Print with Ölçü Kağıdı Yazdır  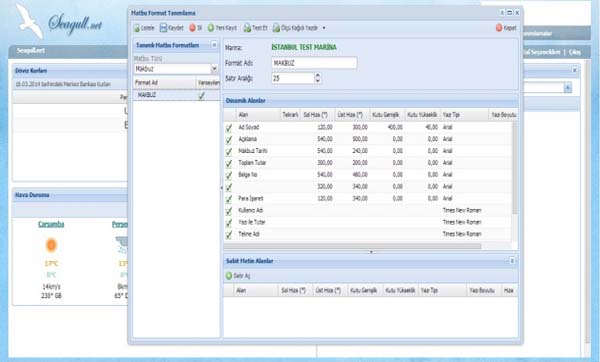pyautogui.click(x=295, y=28)
